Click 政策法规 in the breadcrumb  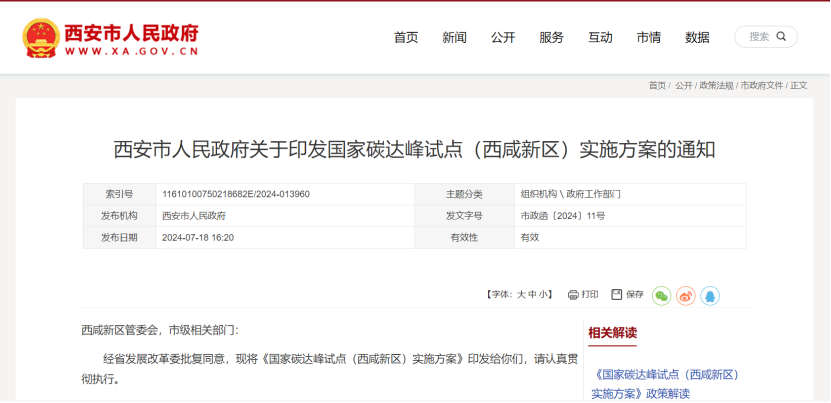click(x=716, y=86)
